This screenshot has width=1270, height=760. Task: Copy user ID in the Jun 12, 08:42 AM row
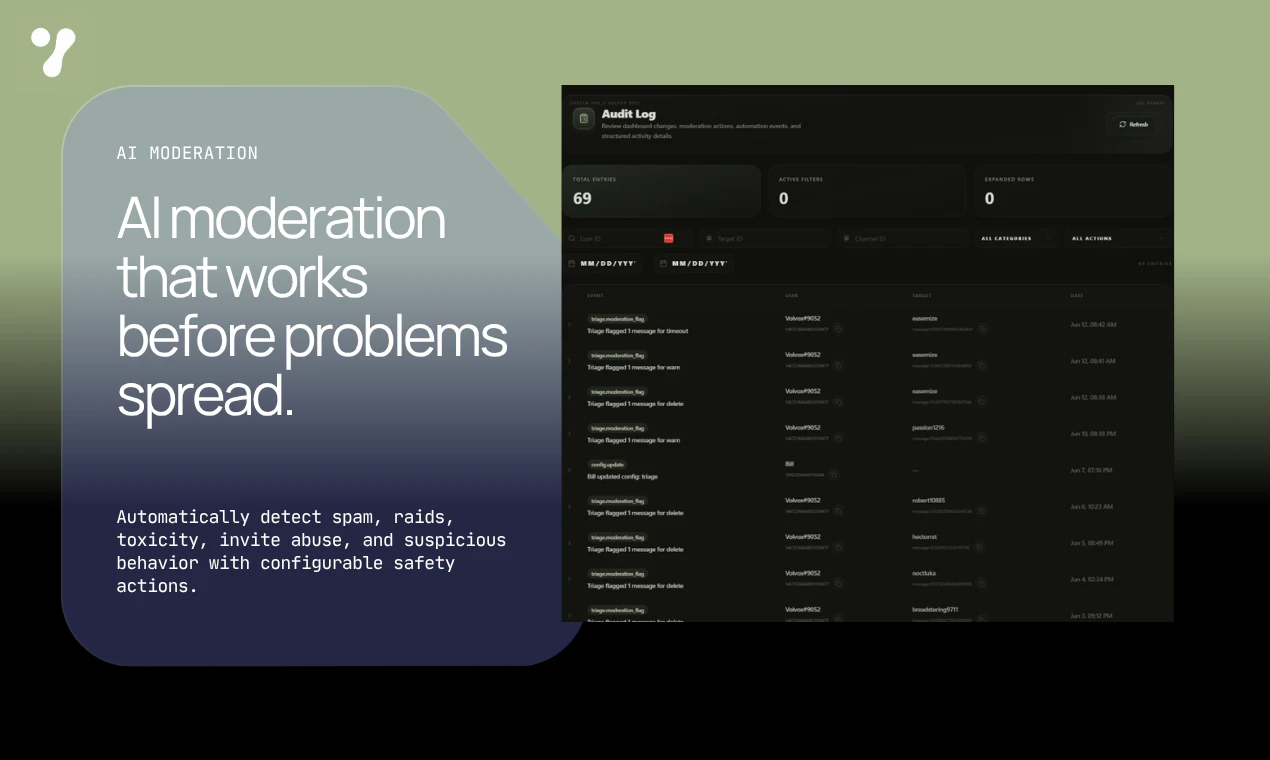pyautogui.click(x=838, y=329)
